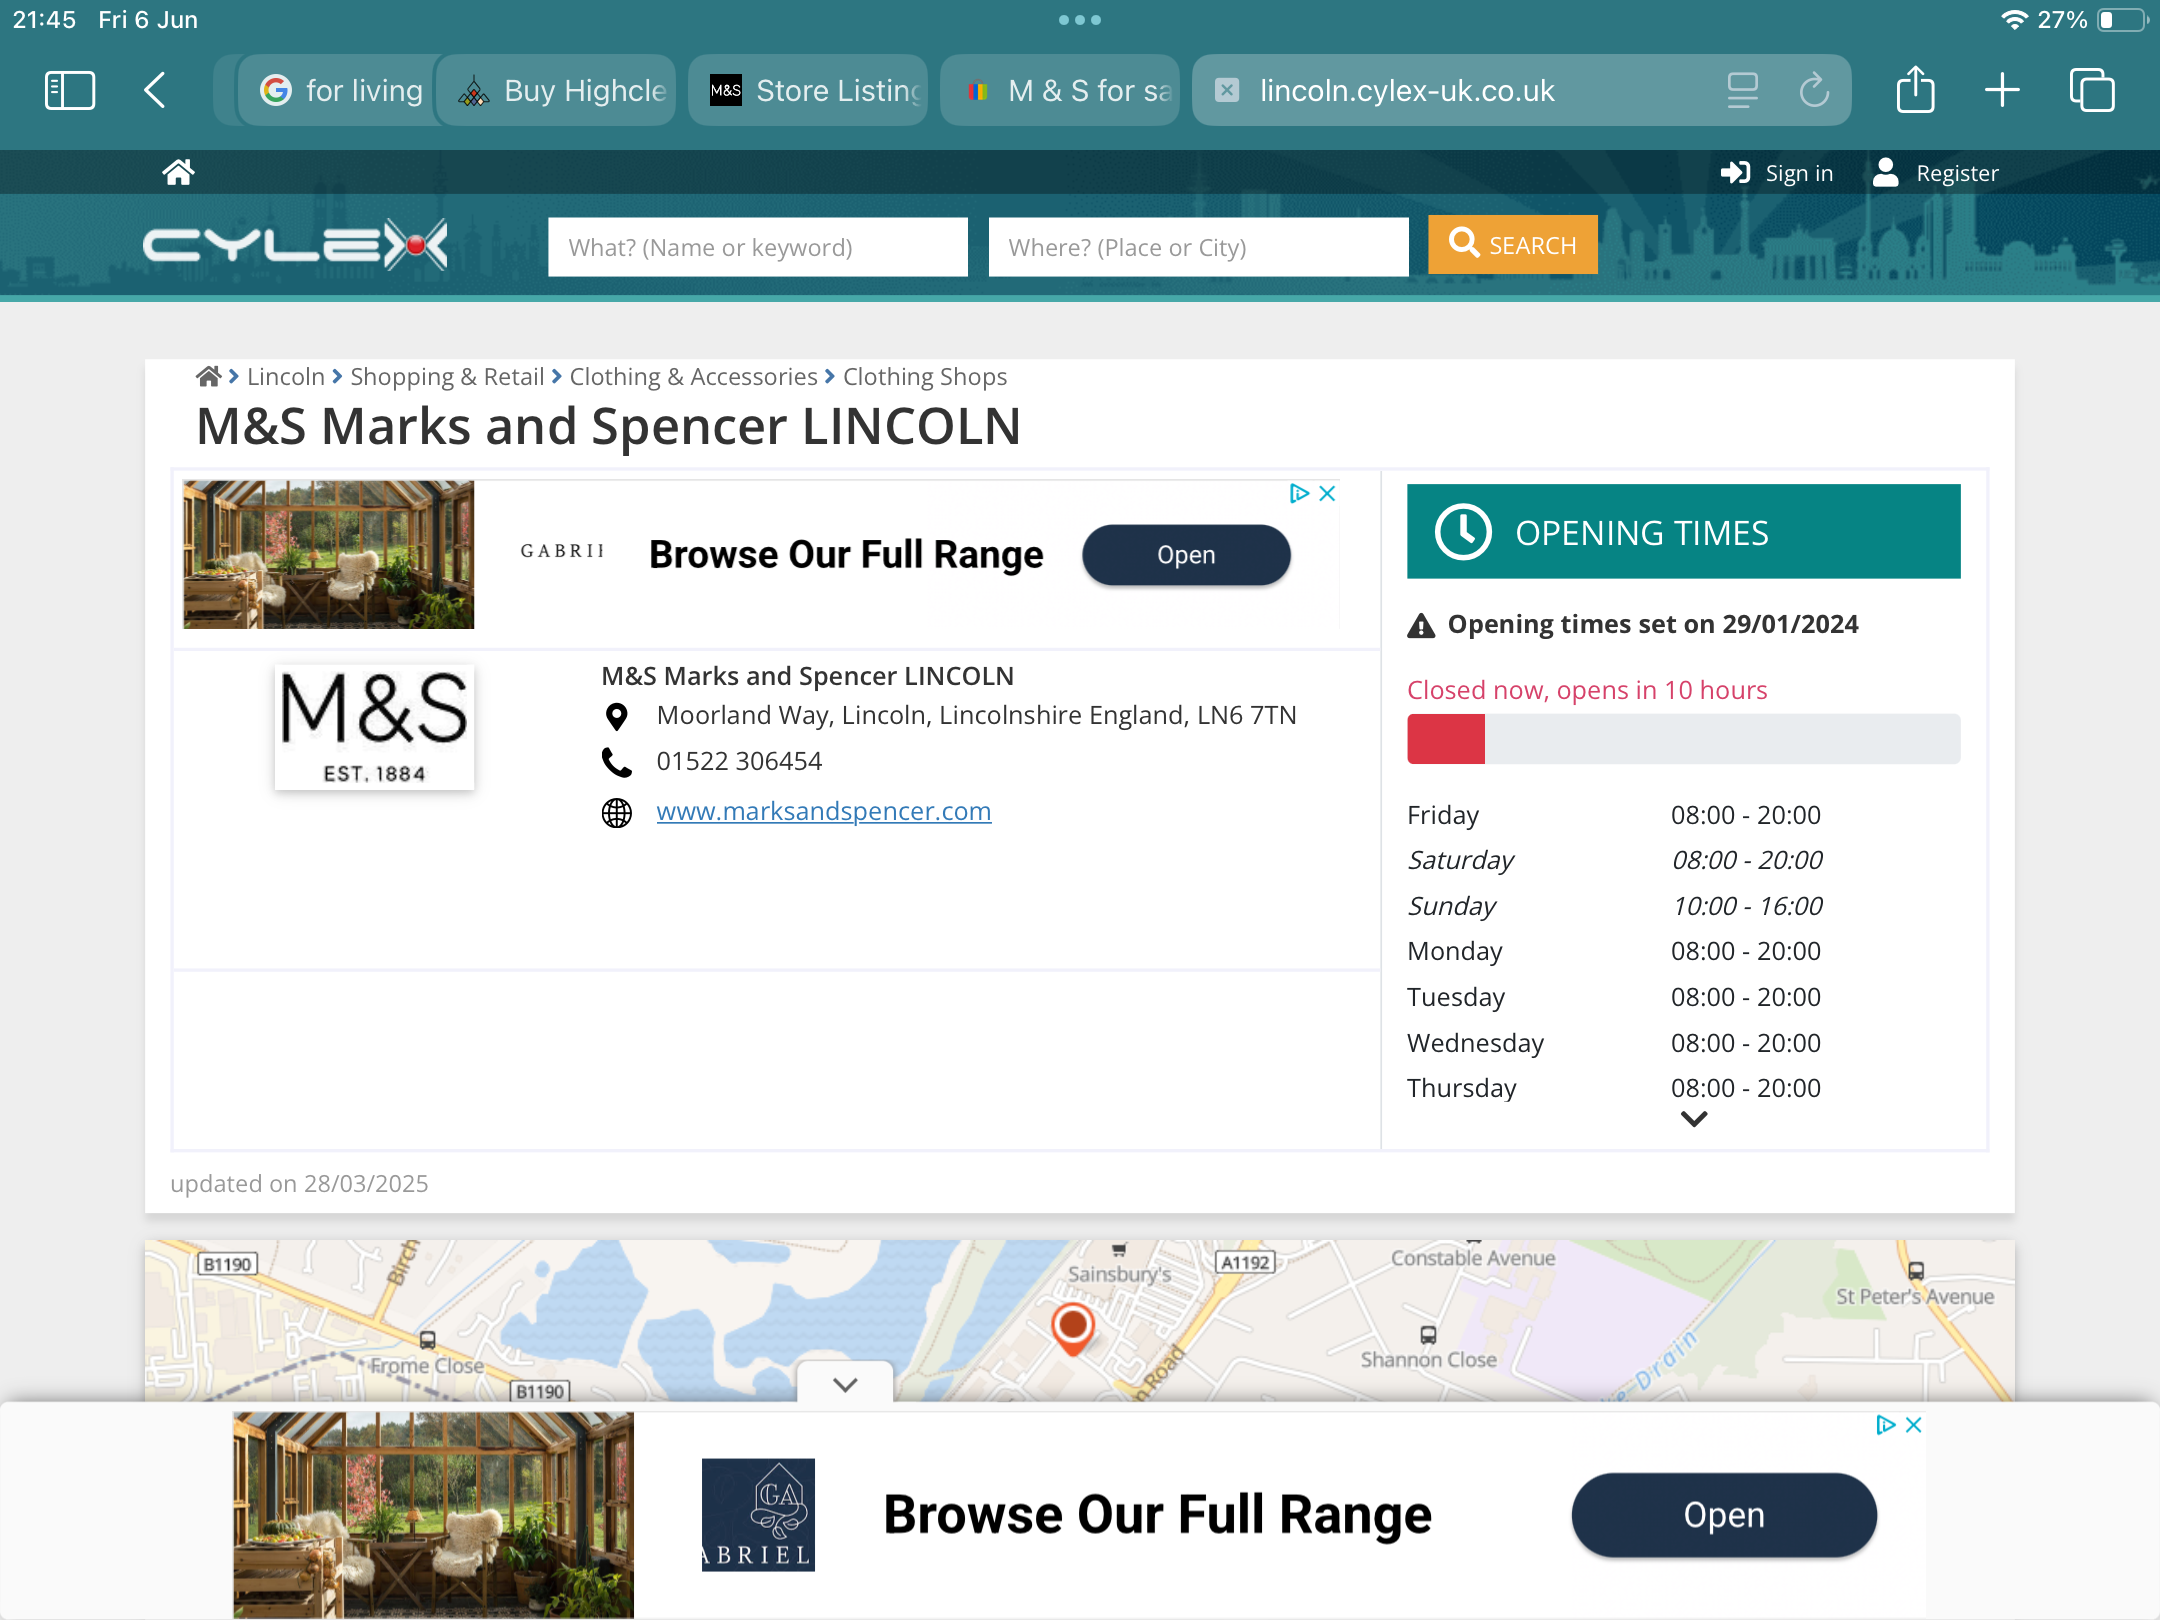Image resolution: width=2160 pixels, height=1620 pixels.
Task: Collapse the map with chevron tab
Action: [845, 1384]
